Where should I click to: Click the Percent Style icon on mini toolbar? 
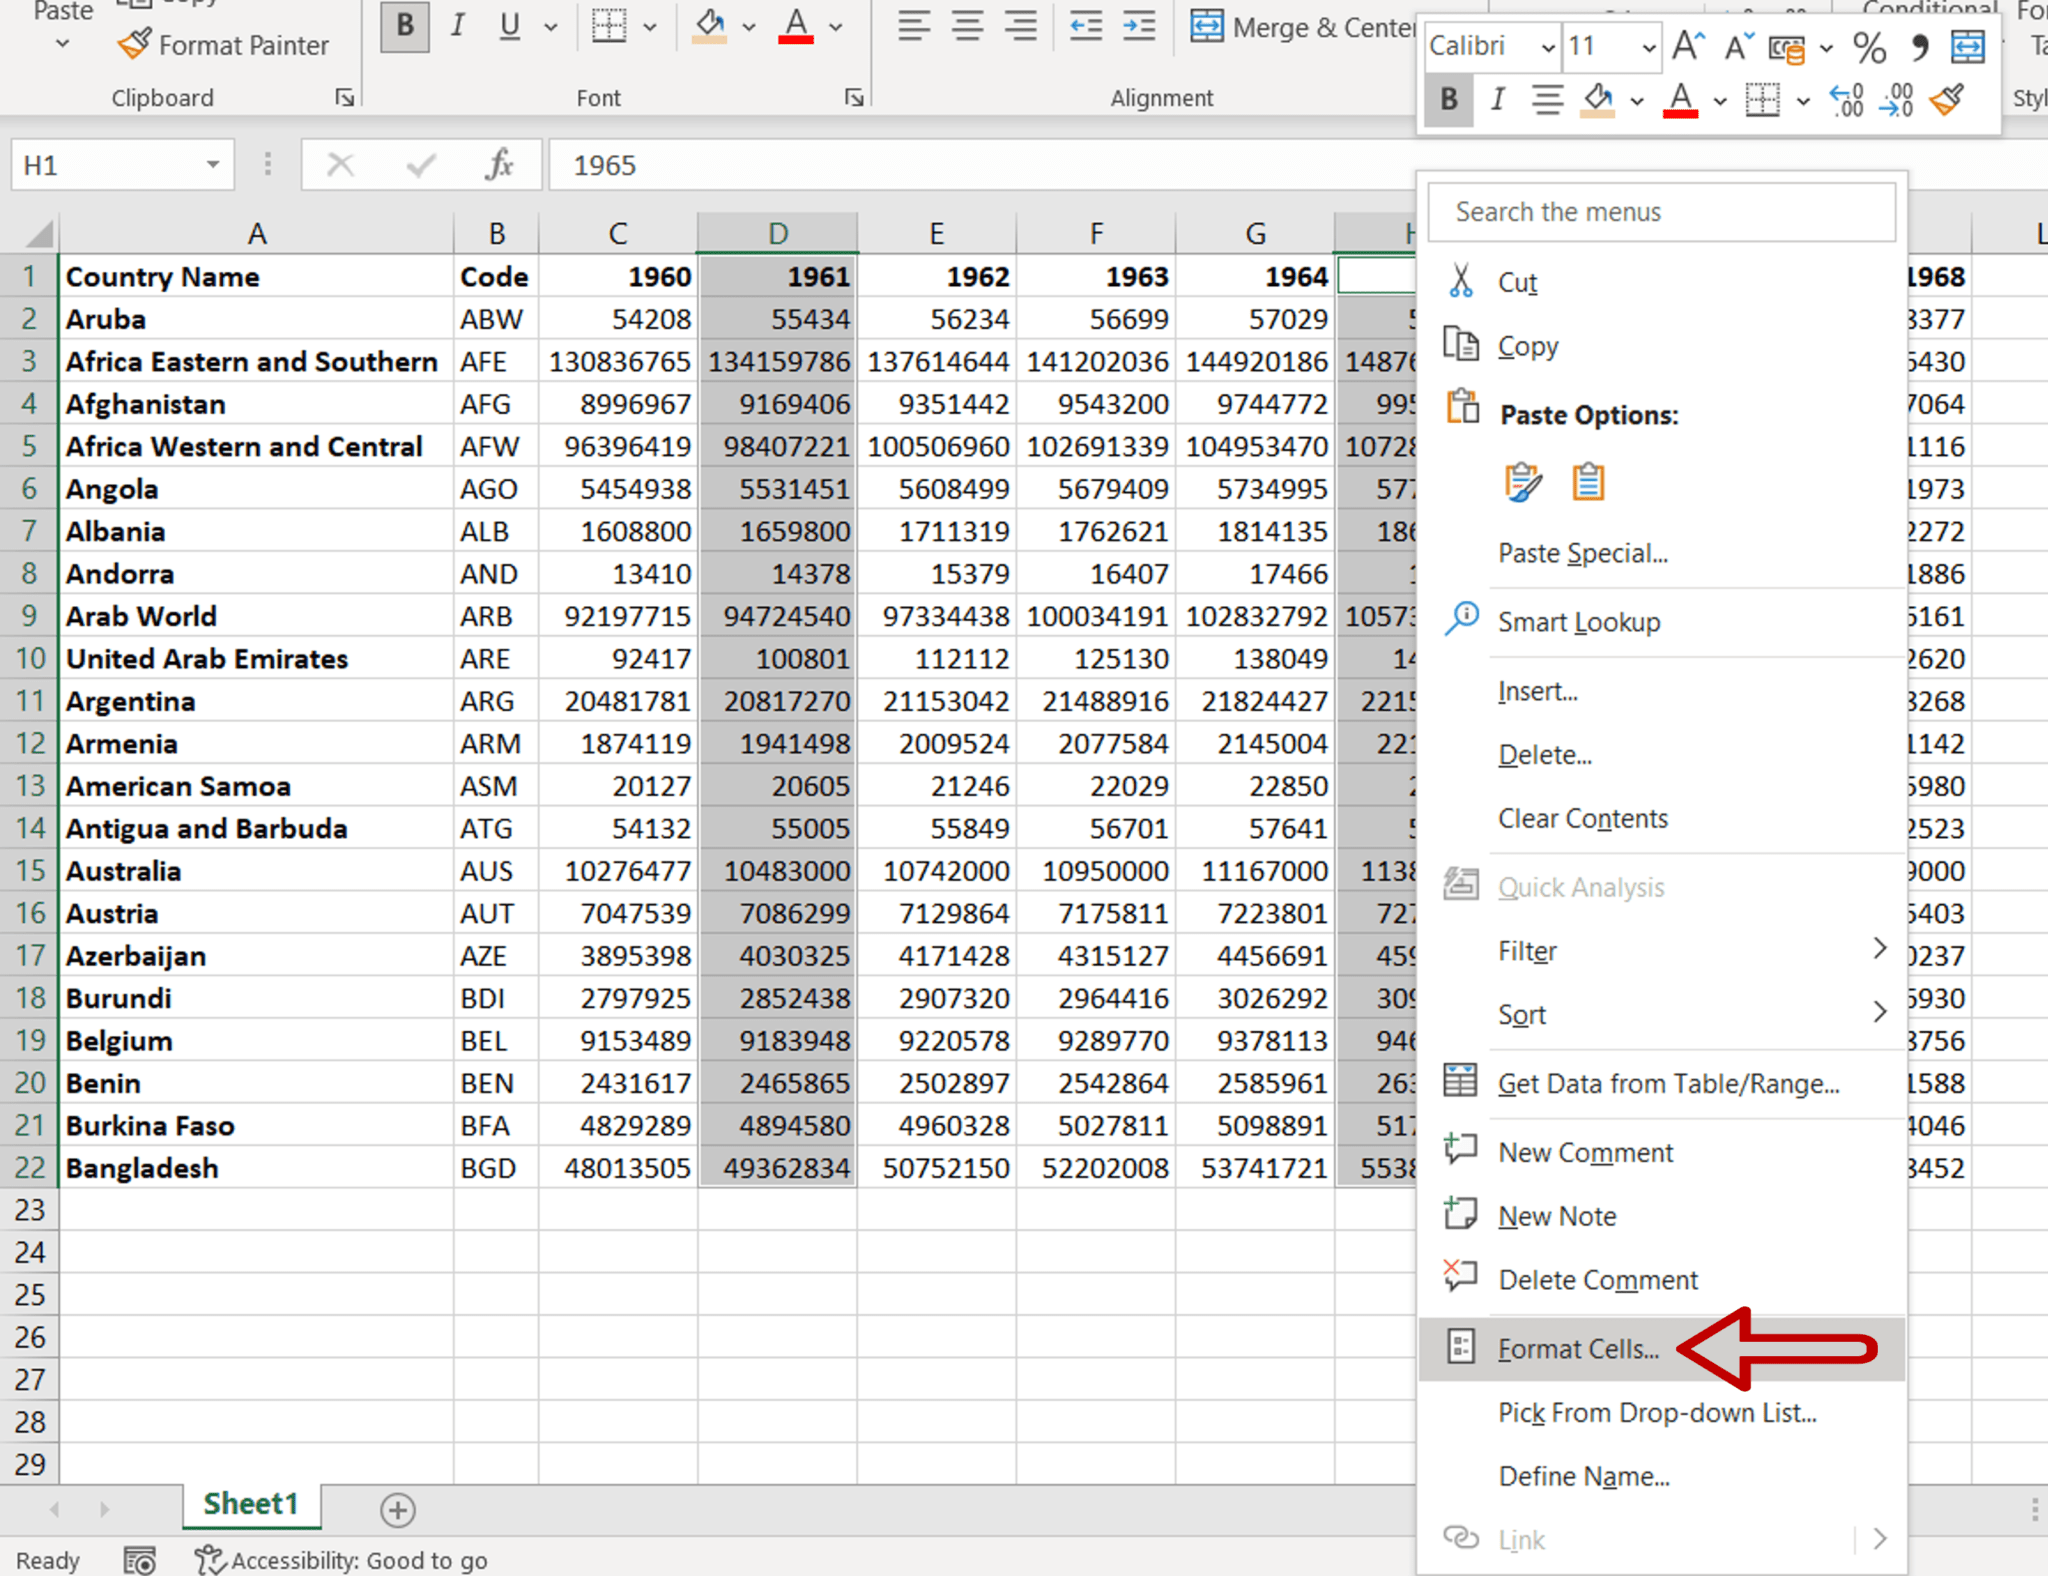pos(1868,47)
